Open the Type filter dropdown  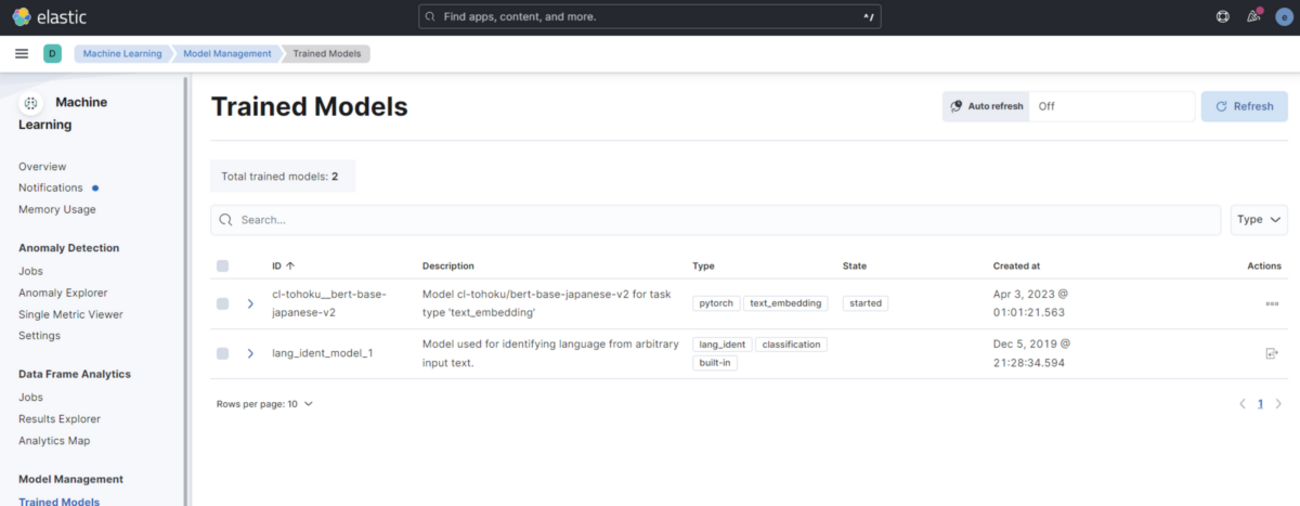click(1258, 220)
